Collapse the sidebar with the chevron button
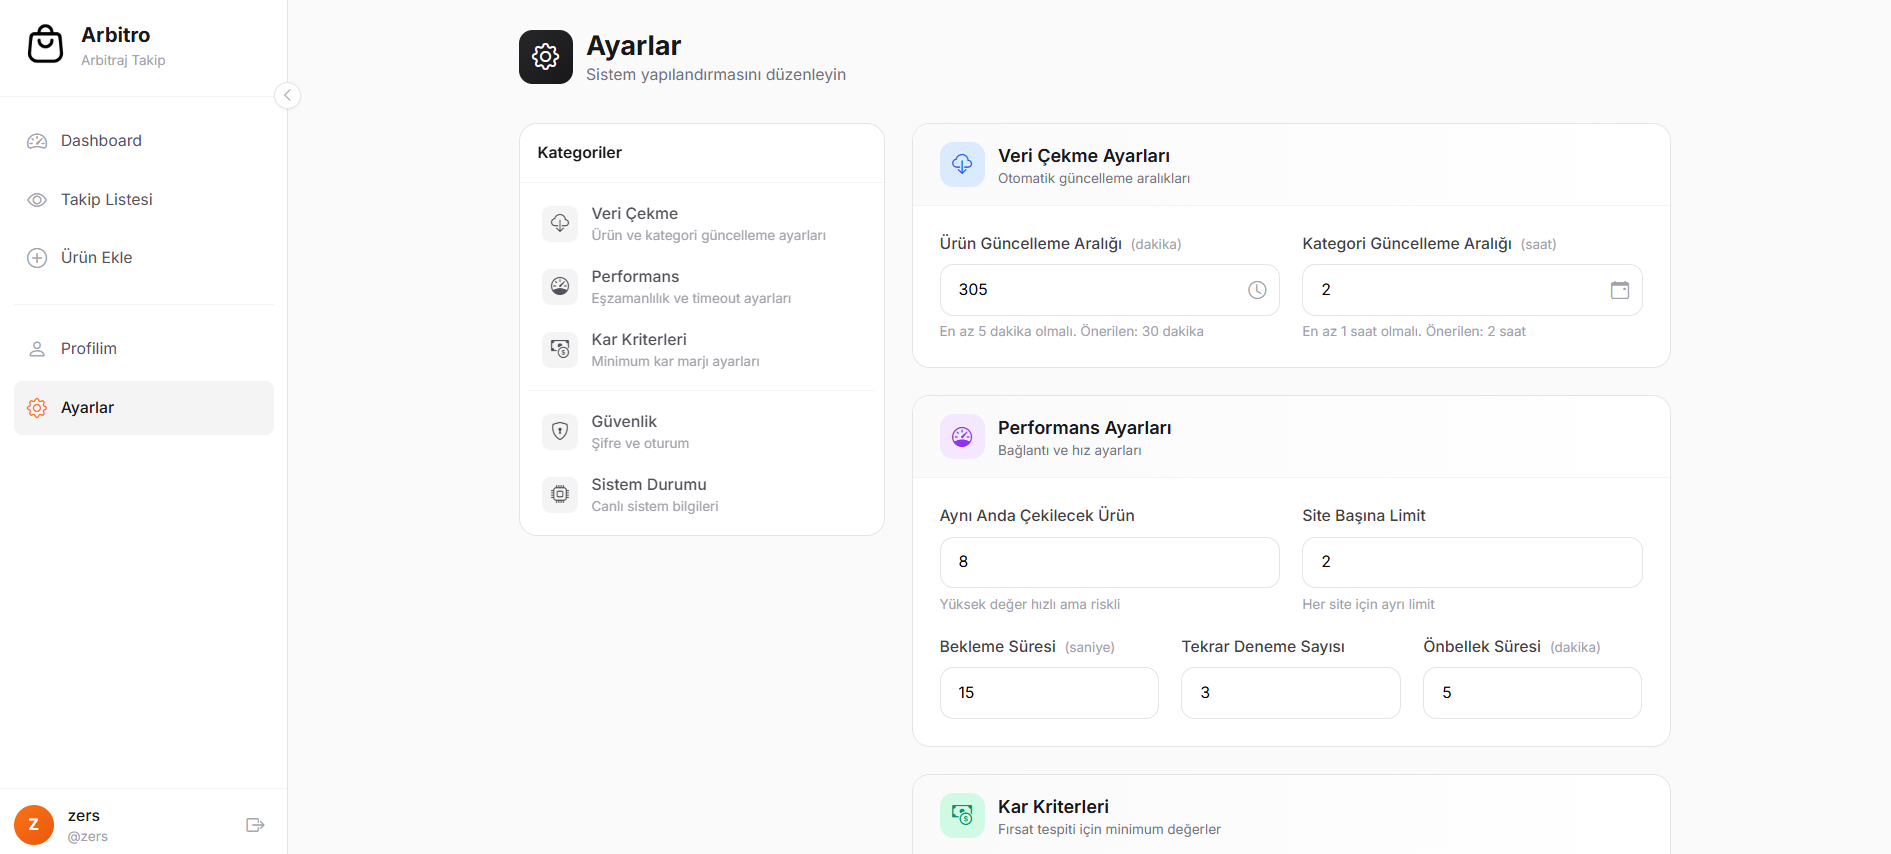Viewport: 1891px width, 854px height. tap(287, 95)
